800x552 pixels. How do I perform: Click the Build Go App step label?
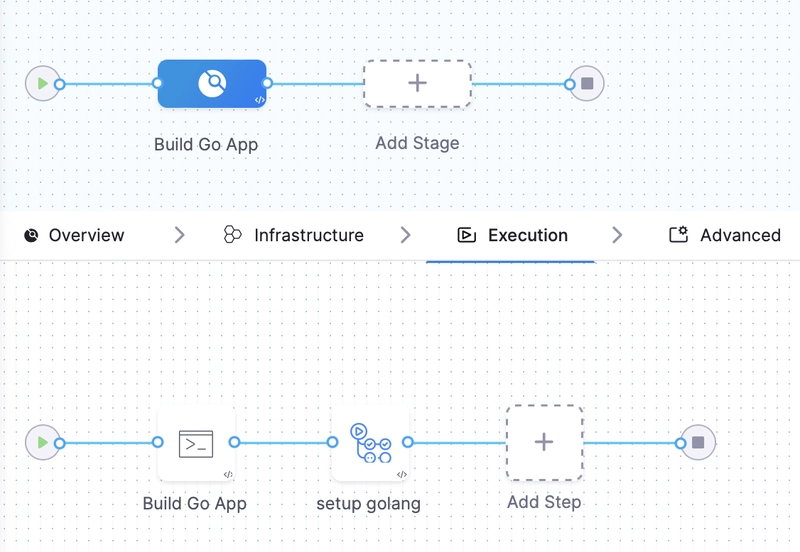coord(194,503)
